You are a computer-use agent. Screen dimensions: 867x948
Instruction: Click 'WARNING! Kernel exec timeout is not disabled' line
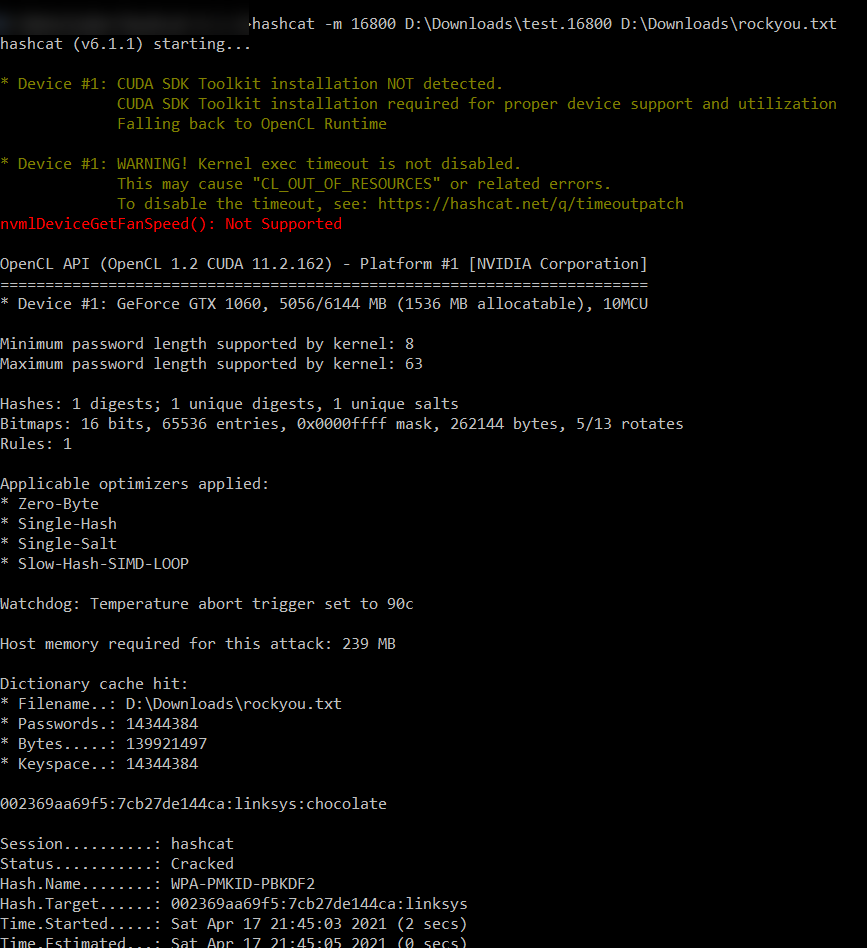260,164
